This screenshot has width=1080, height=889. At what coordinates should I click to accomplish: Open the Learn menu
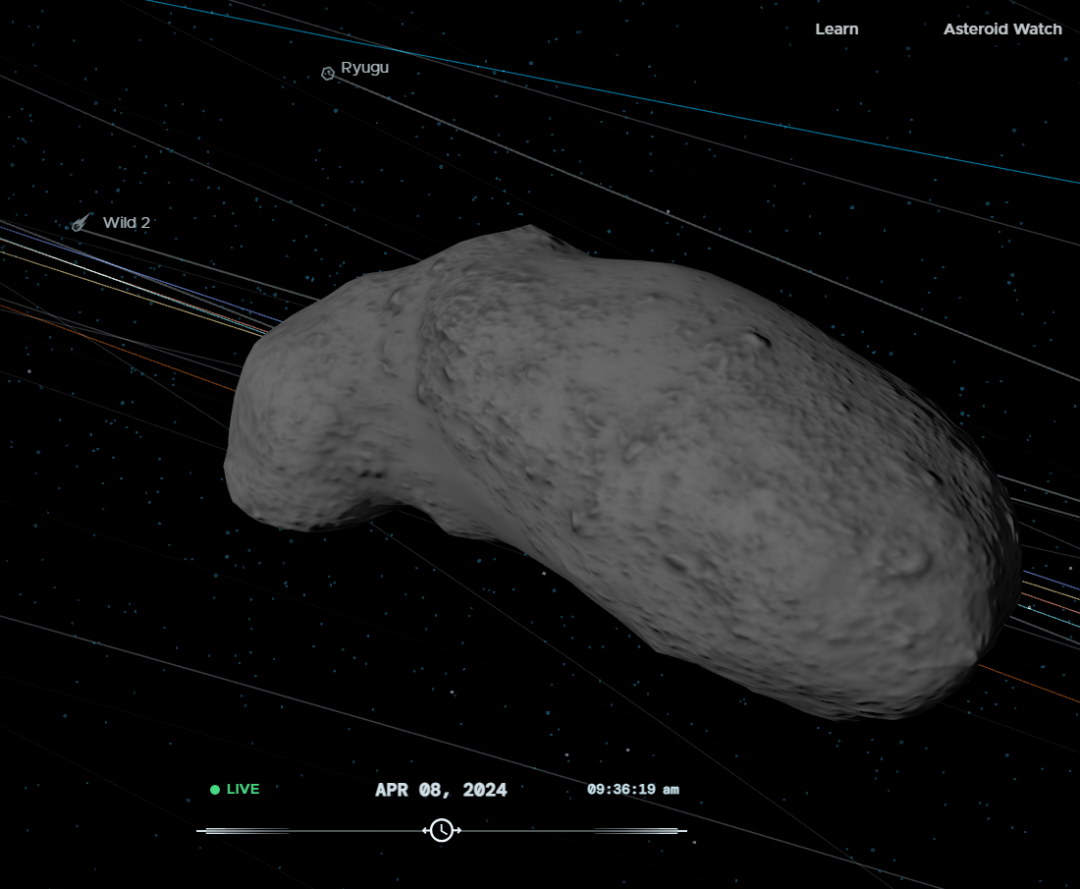tap(836, 29)
